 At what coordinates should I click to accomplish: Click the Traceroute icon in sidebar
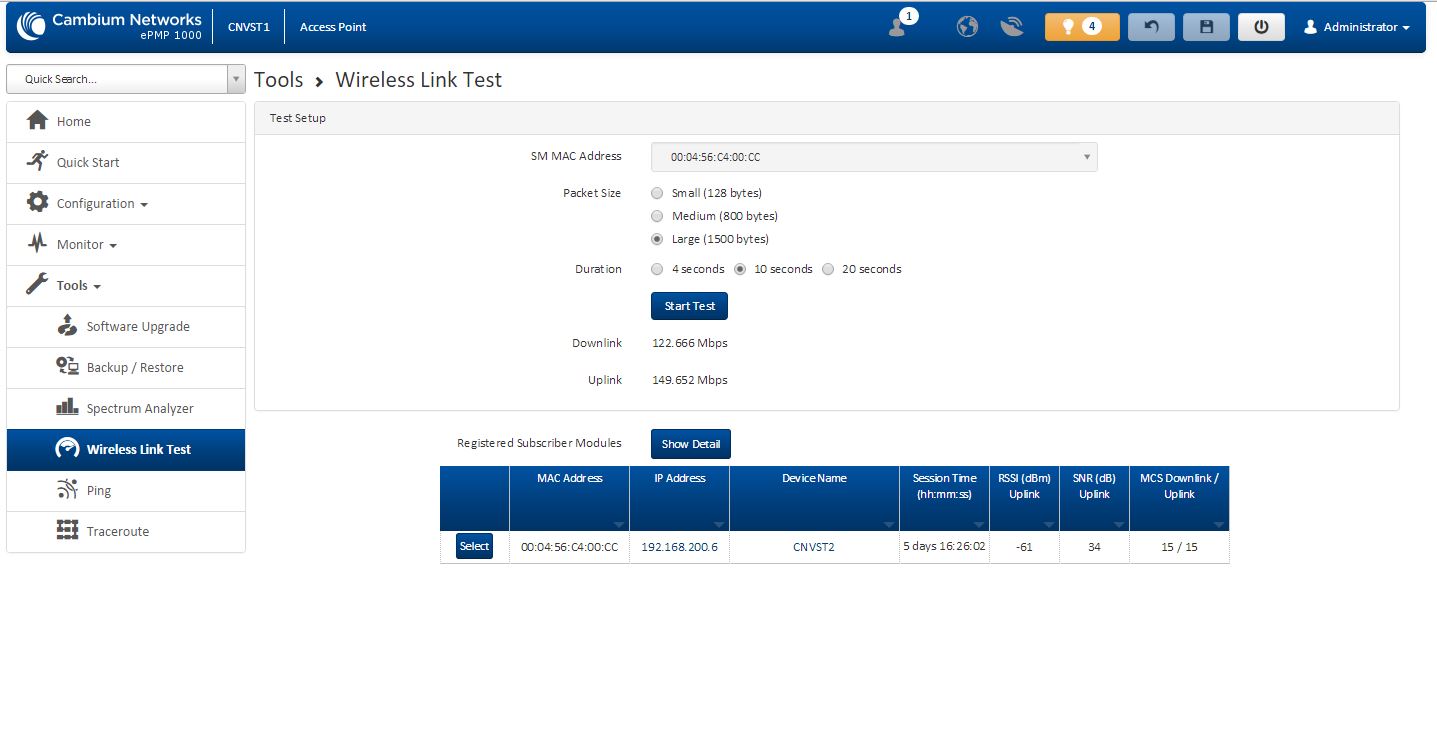click(67, 531)
